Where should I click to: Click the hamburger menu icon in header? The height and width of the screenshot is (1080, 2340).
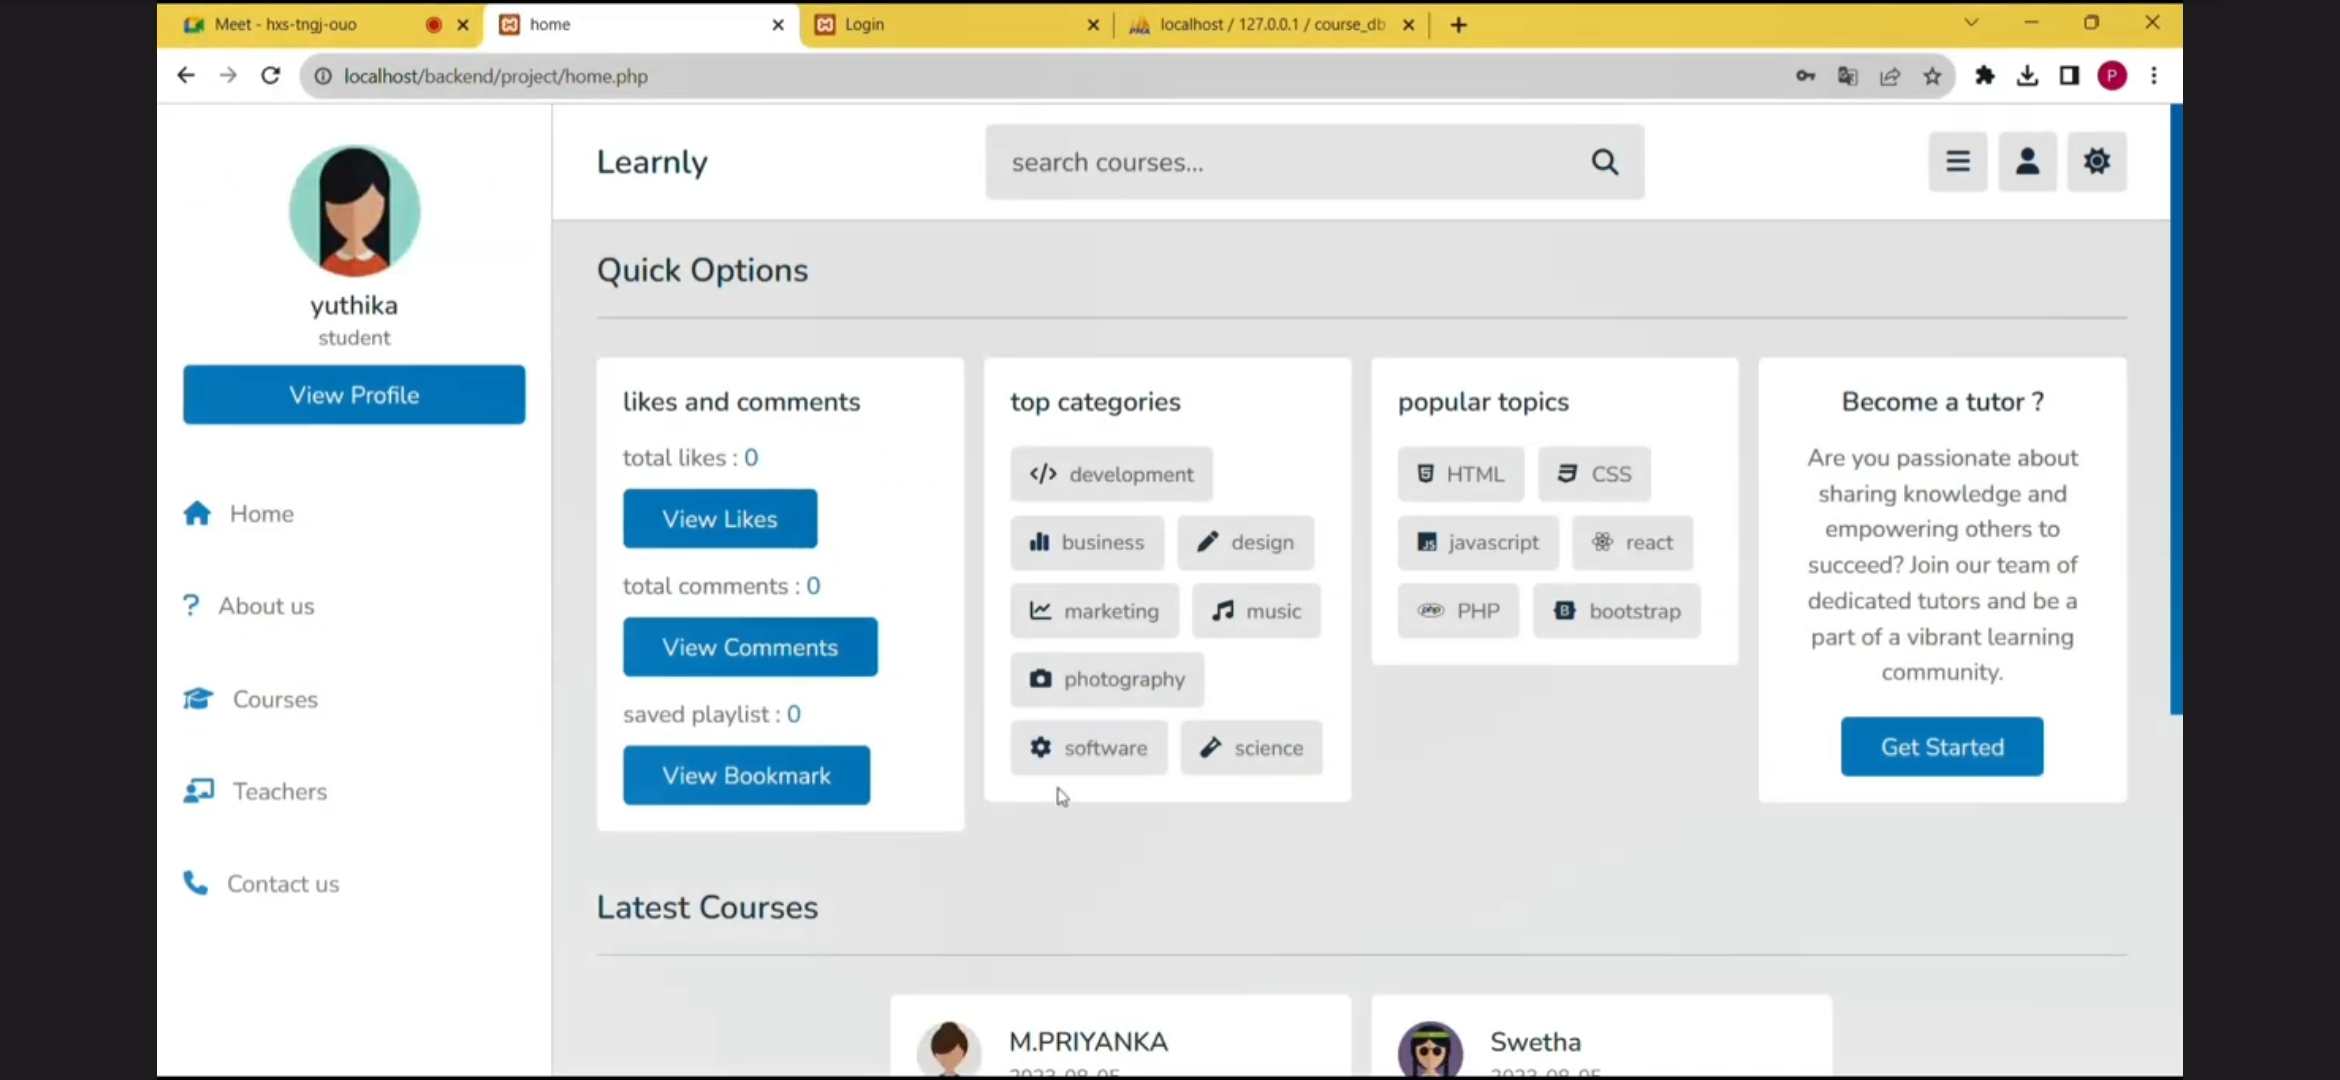coord(1957,161)
